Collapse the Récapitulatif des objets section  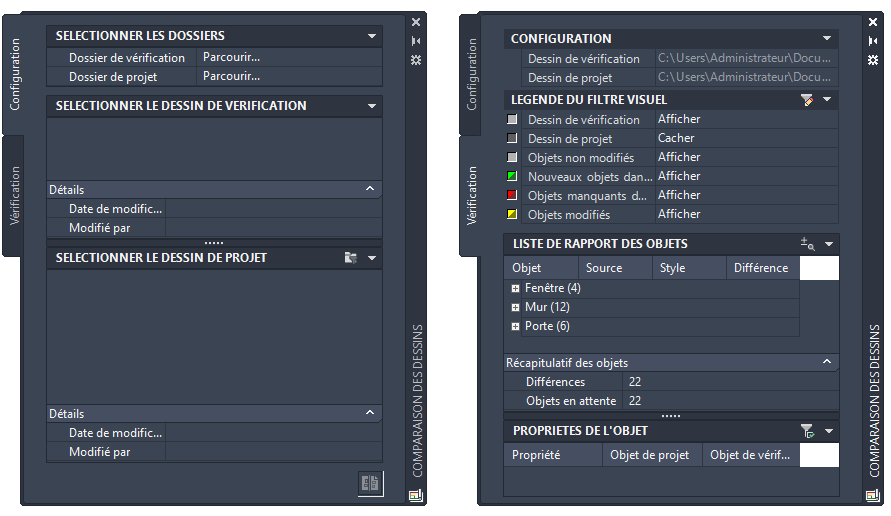[x=826, y=362]
